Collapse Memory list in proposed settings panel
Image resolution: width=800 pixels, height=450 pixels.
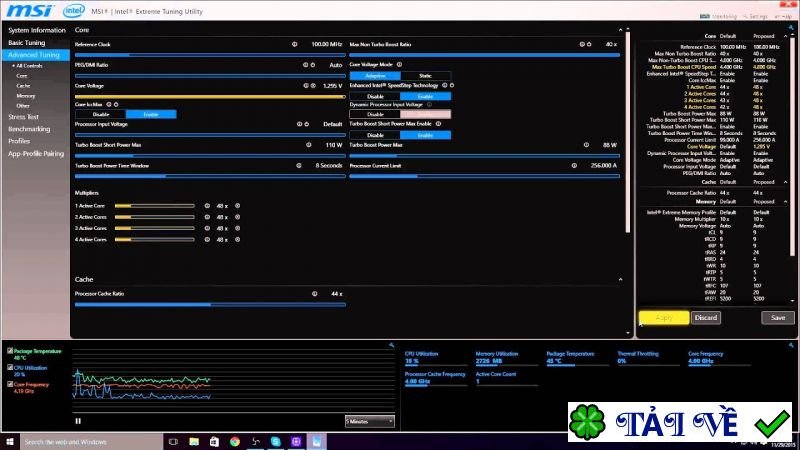point(785,202)
